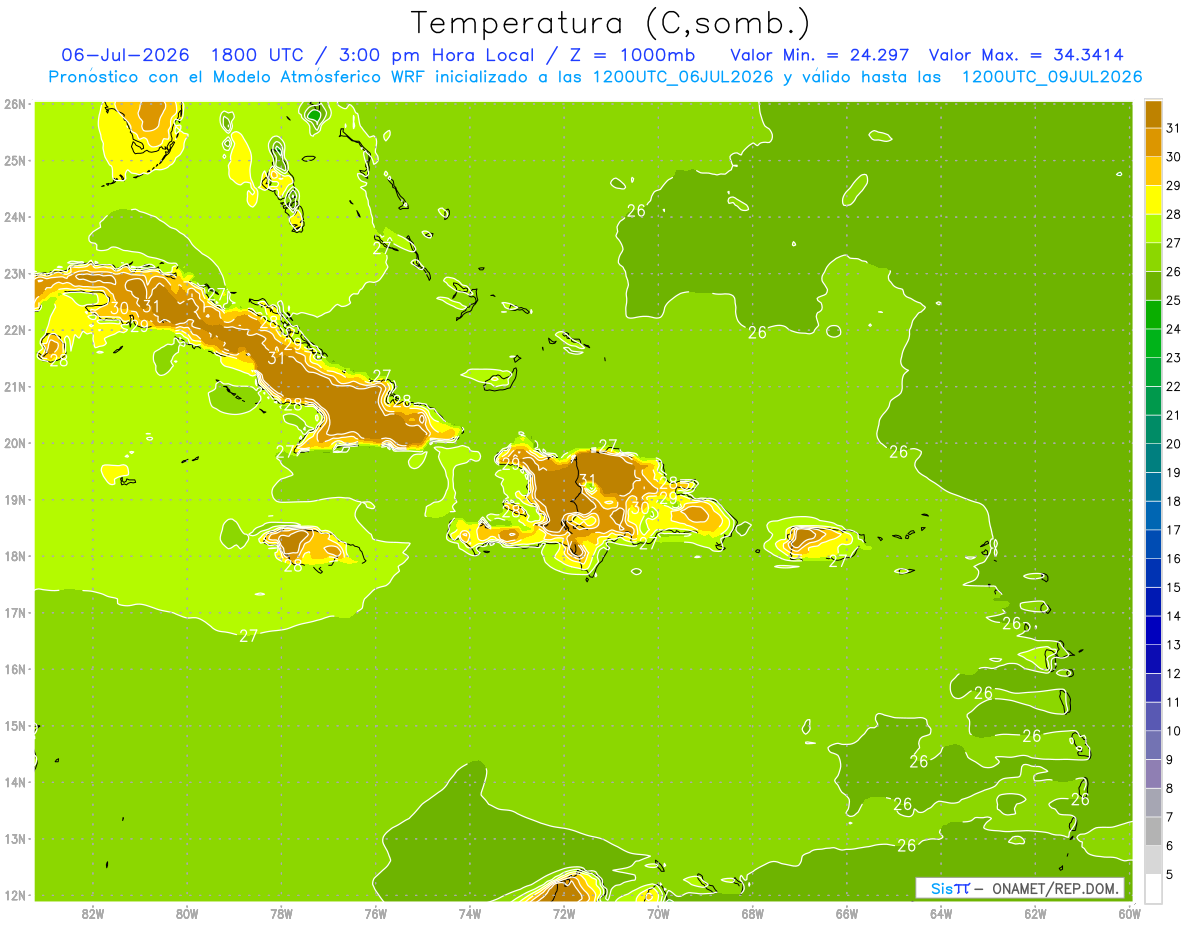The width and height of the screenshot is (1200, 927).
Task: Click the 'Z = 1000mb' level text
Action: pyautogui.click(x=634, y=54)
